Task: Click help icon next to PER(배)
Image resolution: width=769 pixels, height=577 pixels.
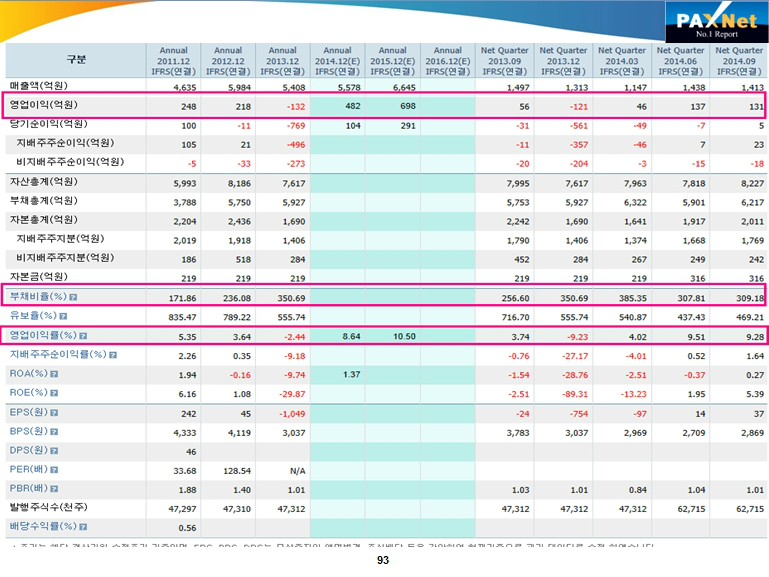Action: point(54,470)
